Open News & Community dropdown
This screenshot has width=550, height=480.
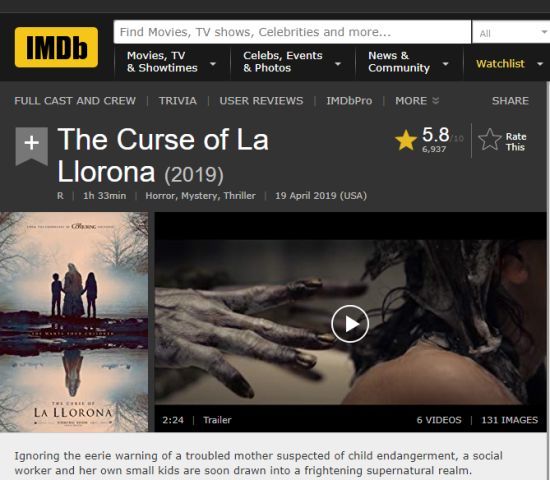(x=408, y=62)
